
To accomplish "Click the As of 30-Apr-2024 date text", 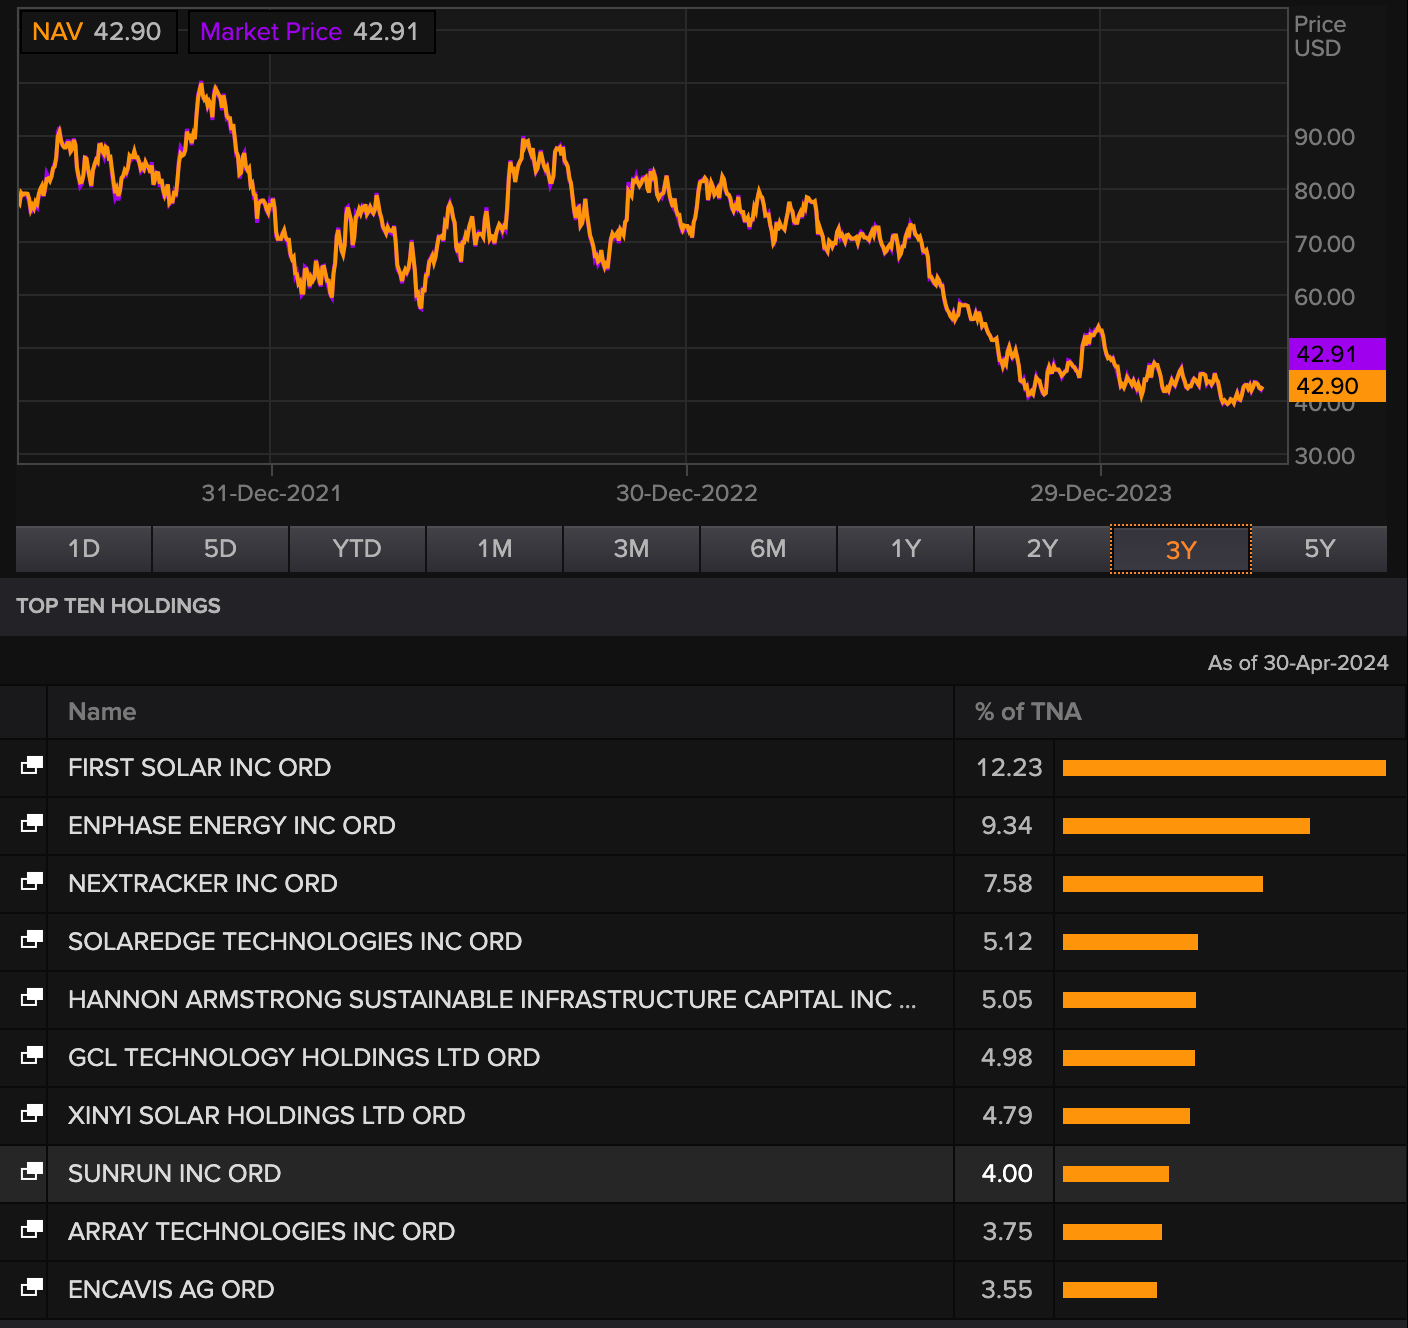I will [1298, 663].
